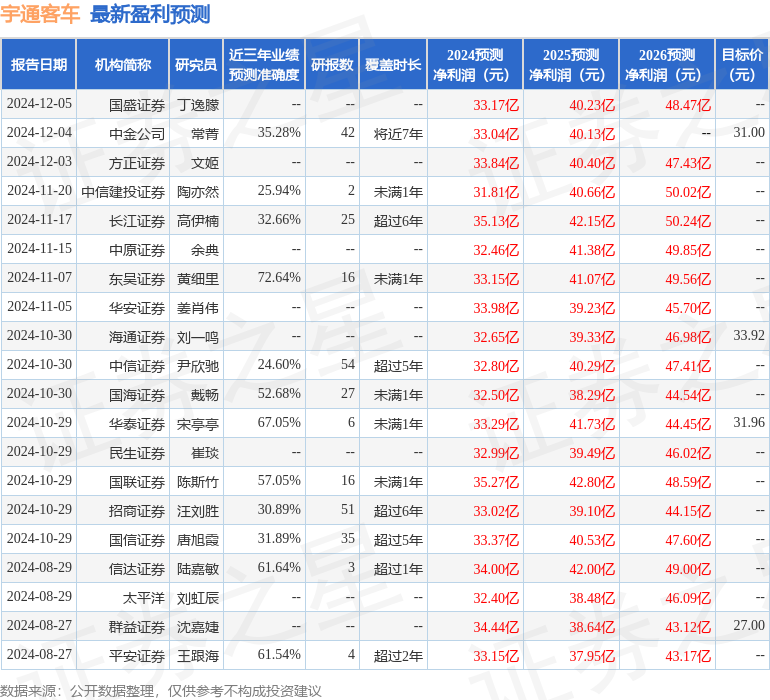Click the 35.13亿 profit value
770x700 pixels.
coord(496,221)
